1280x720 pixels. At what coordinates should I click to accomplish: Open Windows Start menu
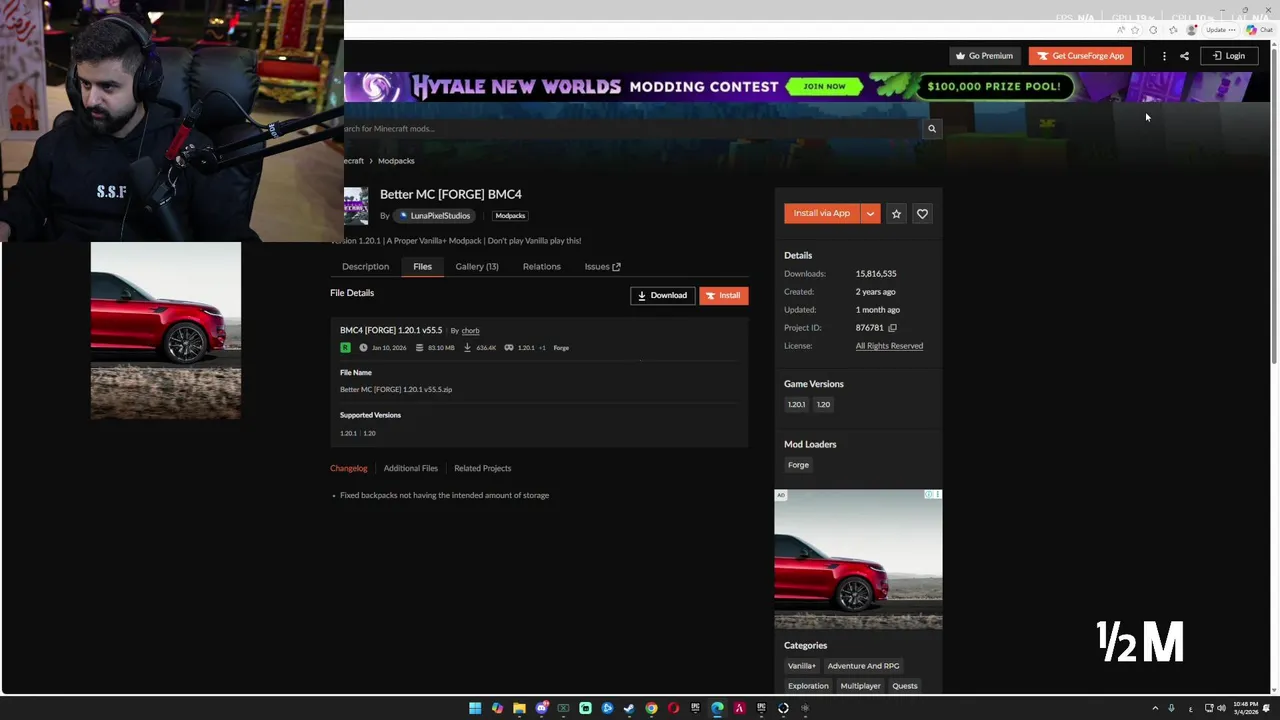click(x=475, y=708)
